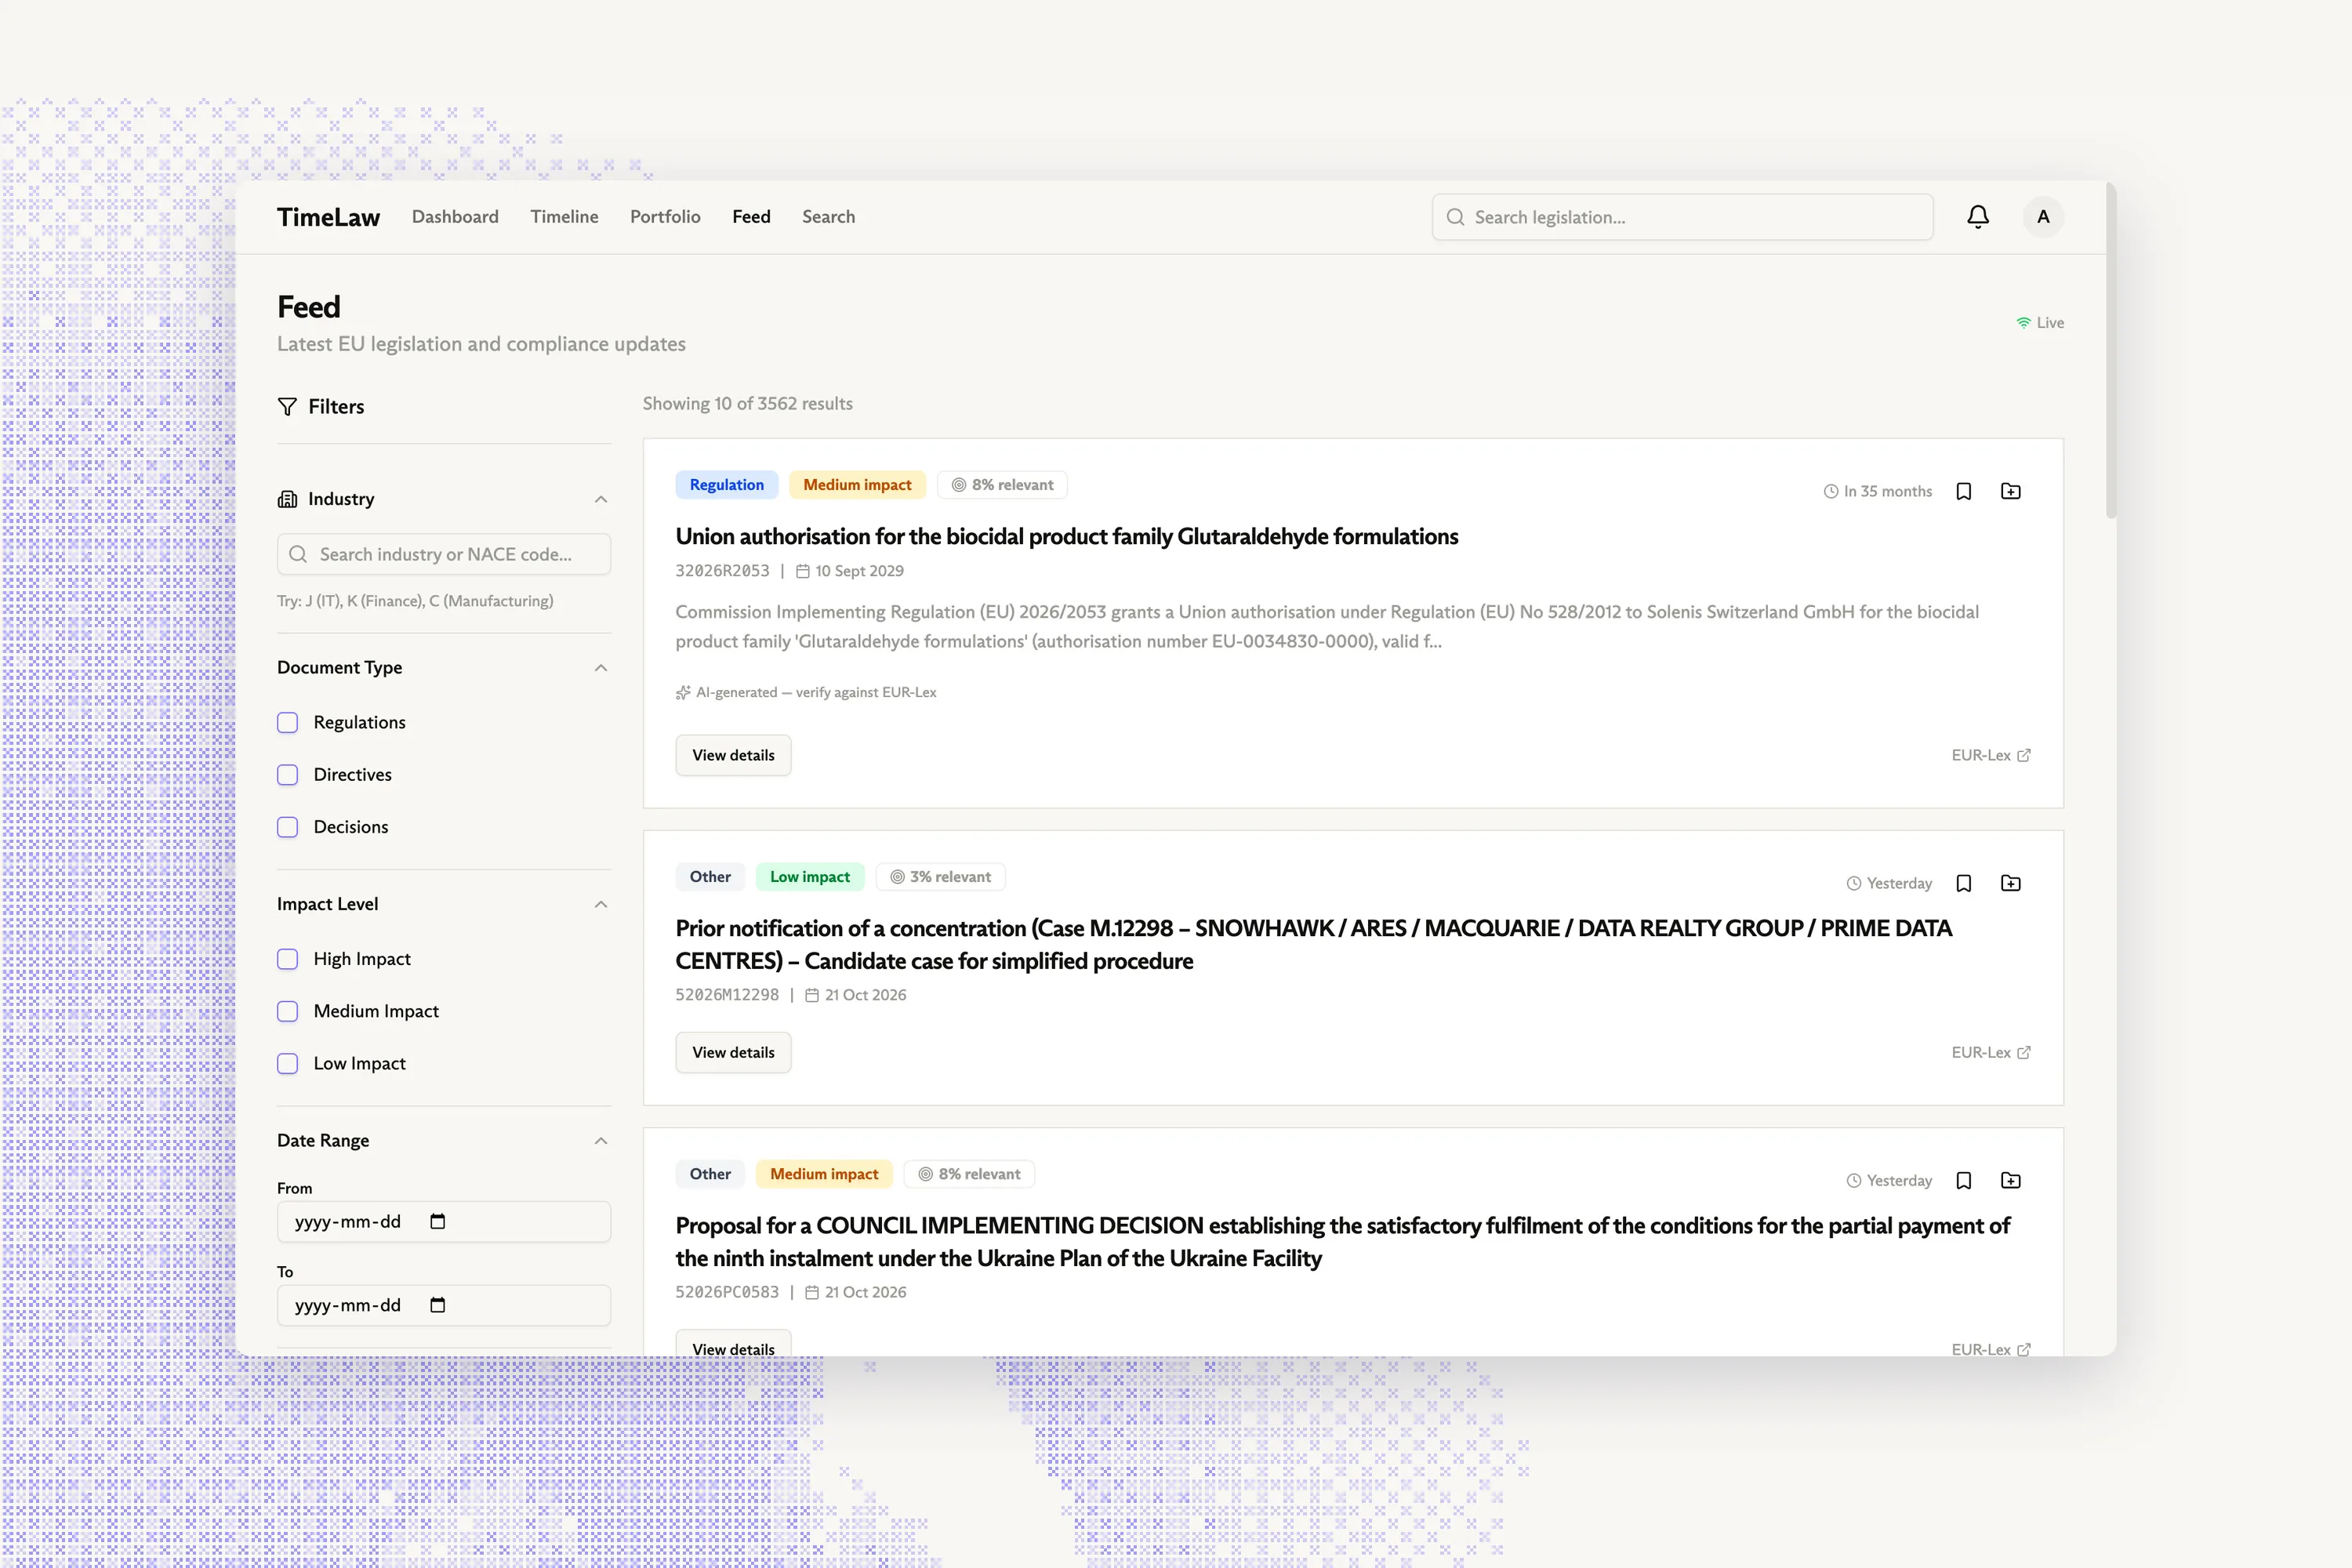Open the user avatar 'A' menu
The height and width of the screenshot is (1568, 2352).
[x=2043, y=217]
